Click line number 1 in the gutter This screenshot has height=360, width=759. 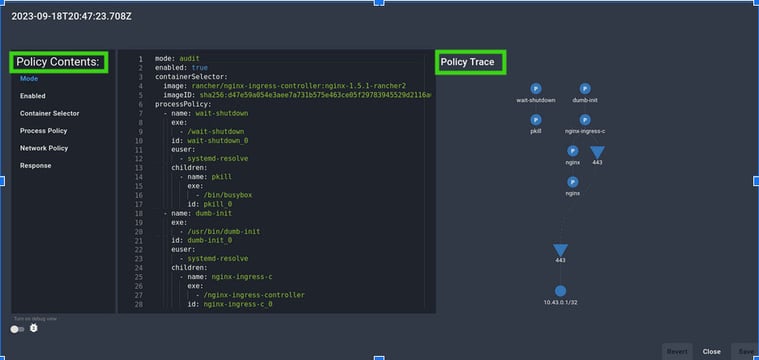[x=140, y=59]
